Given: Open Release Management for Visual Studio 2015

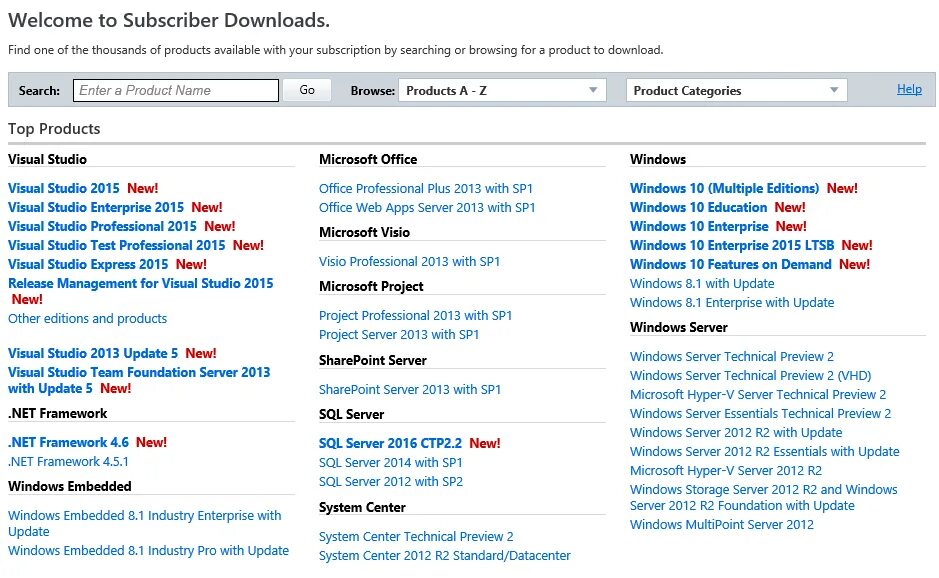Looking at the screenshot, I should (141, 283).
